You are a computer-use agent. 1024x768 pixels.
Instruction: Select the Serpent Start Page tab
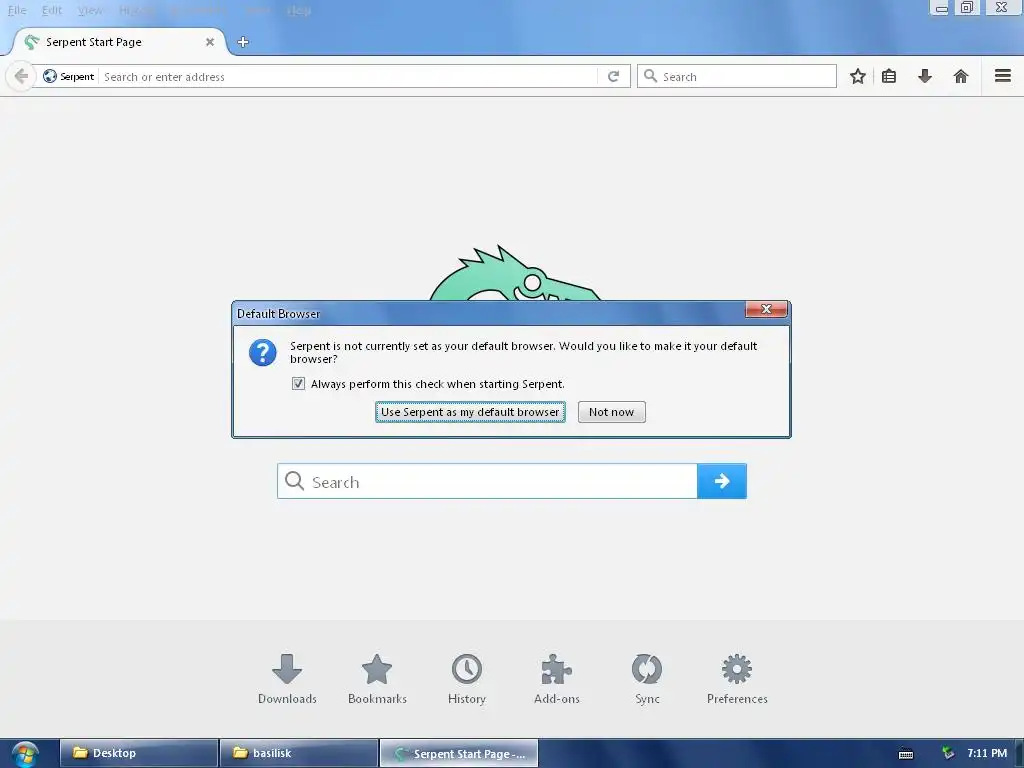point(118,42)
